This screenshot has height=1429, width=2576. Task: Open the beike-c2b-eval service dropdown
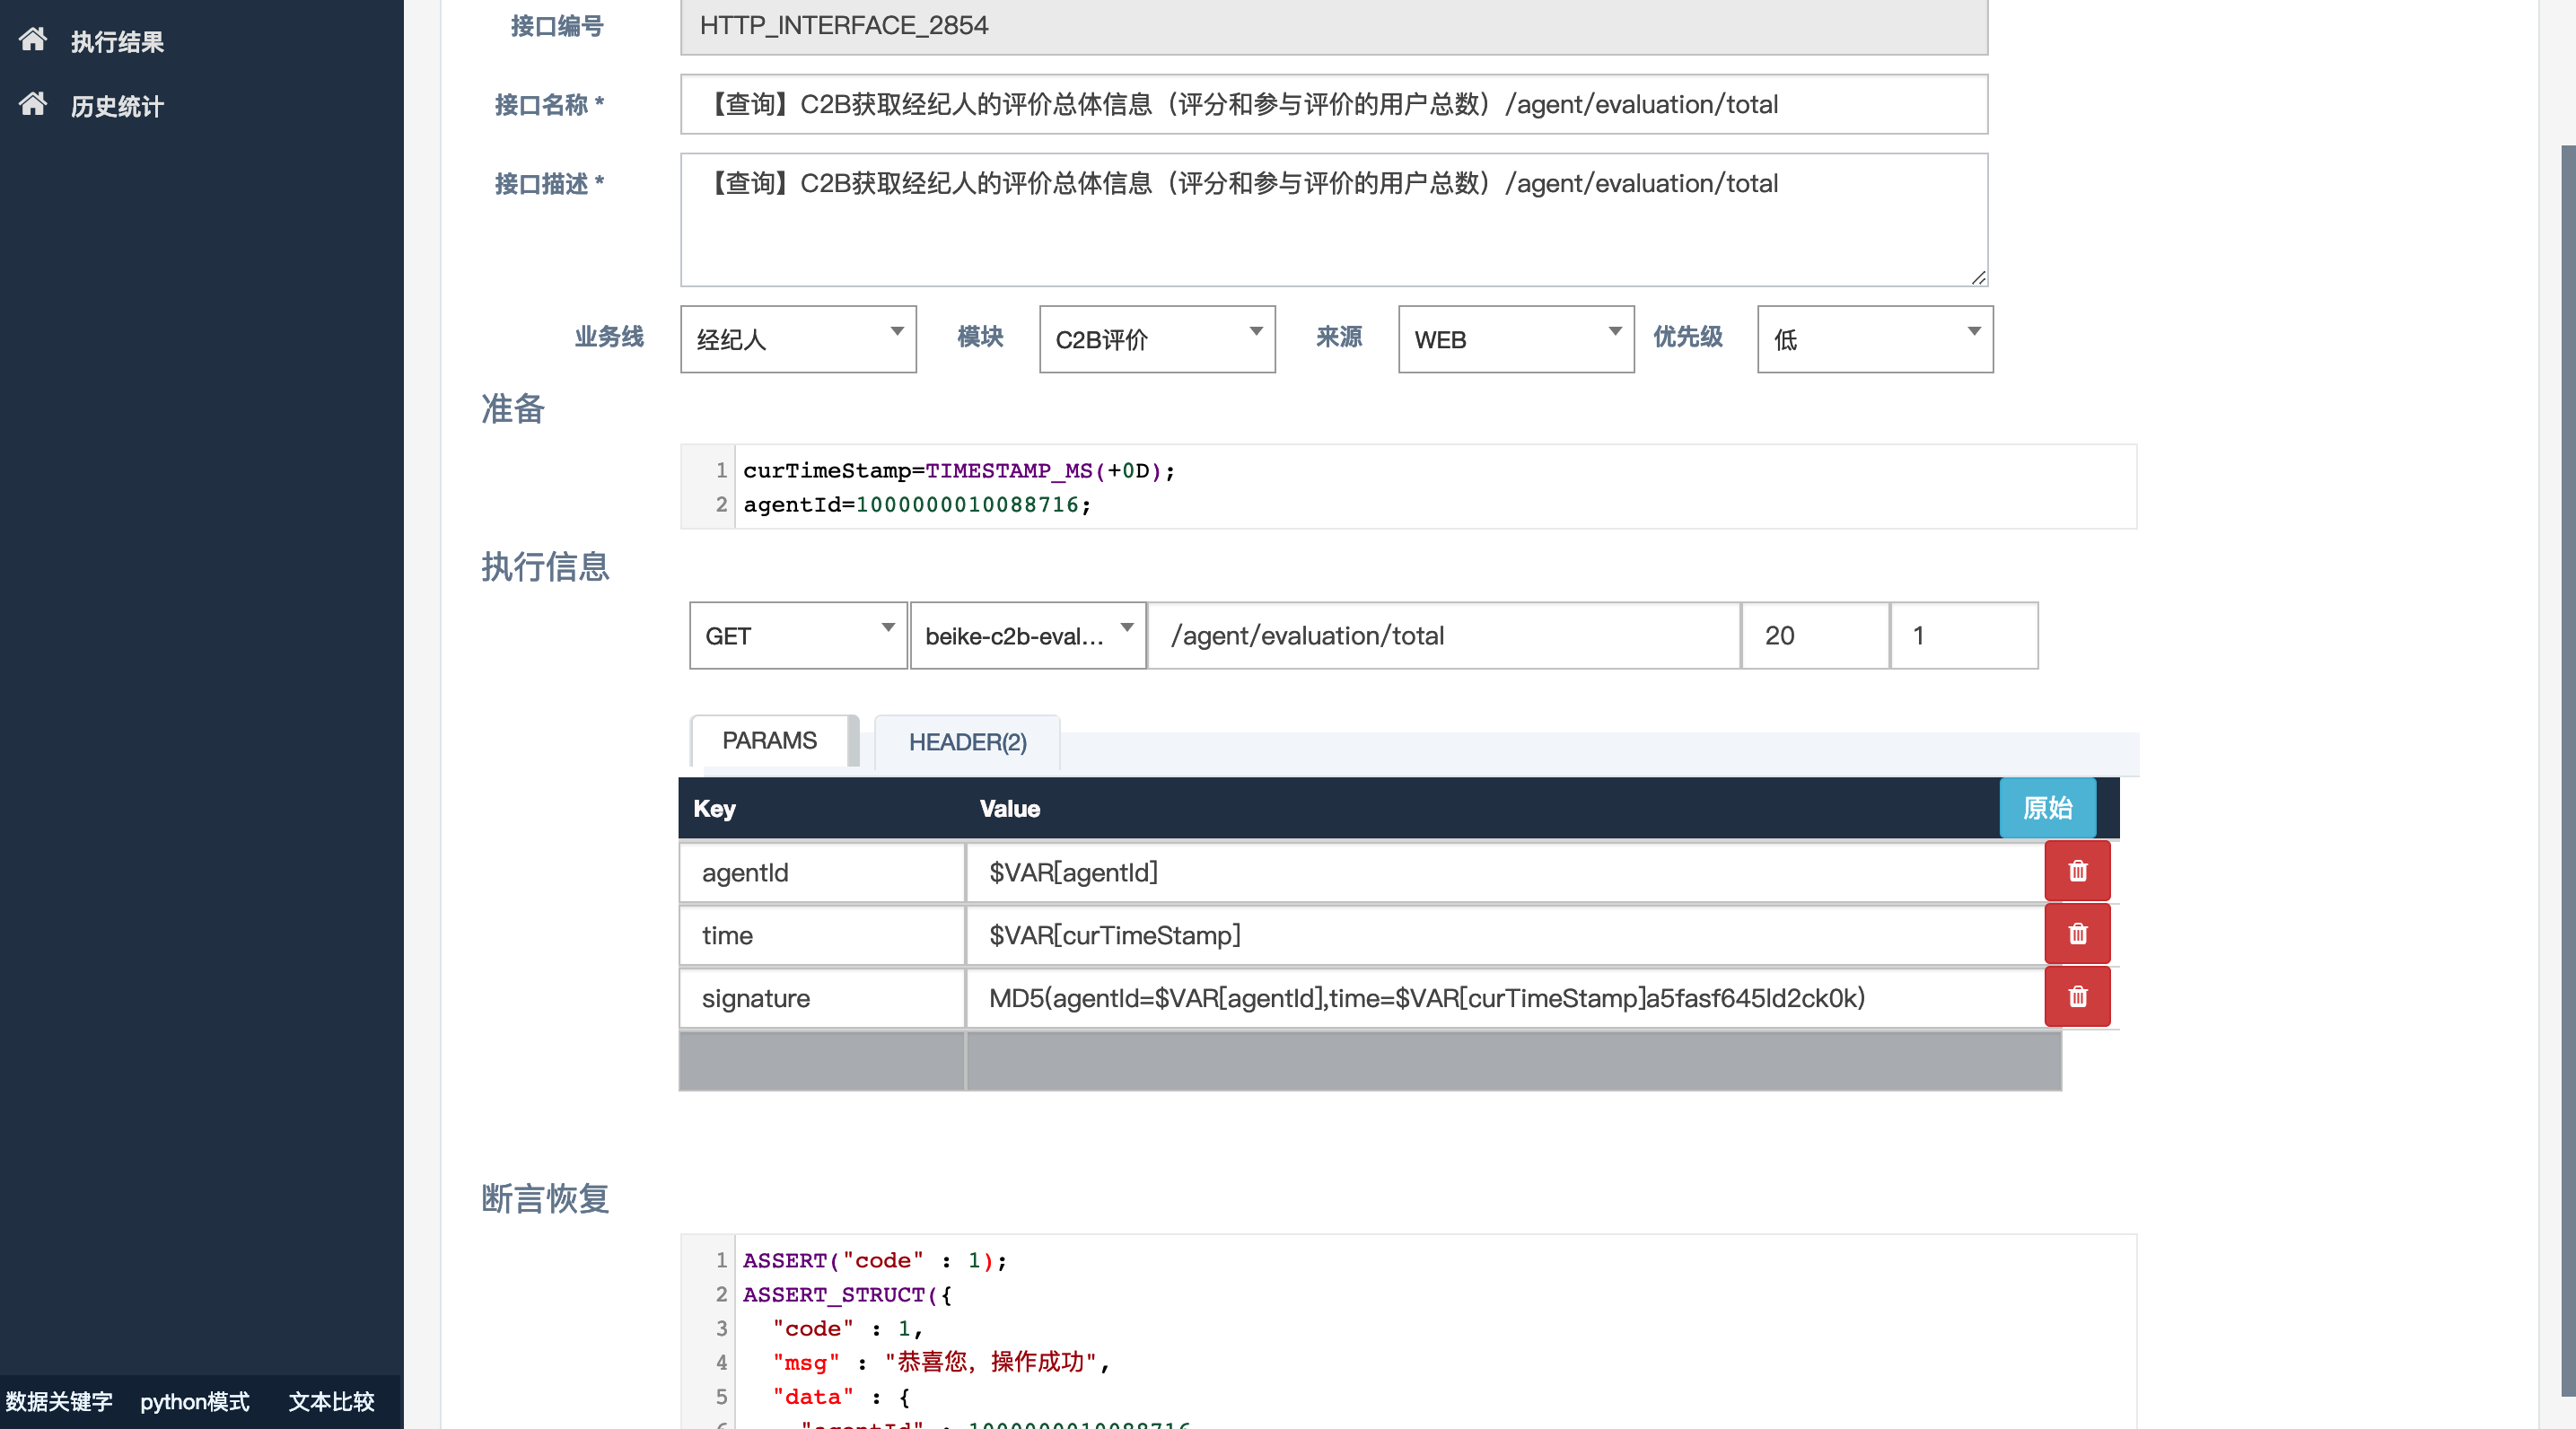pos(1028,635)
